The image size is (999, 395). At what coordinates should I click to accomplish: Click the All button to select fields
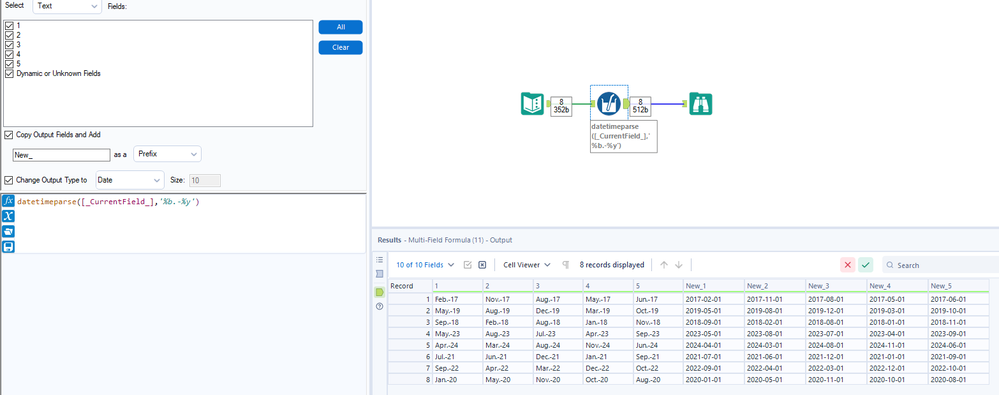pos(341,27)
